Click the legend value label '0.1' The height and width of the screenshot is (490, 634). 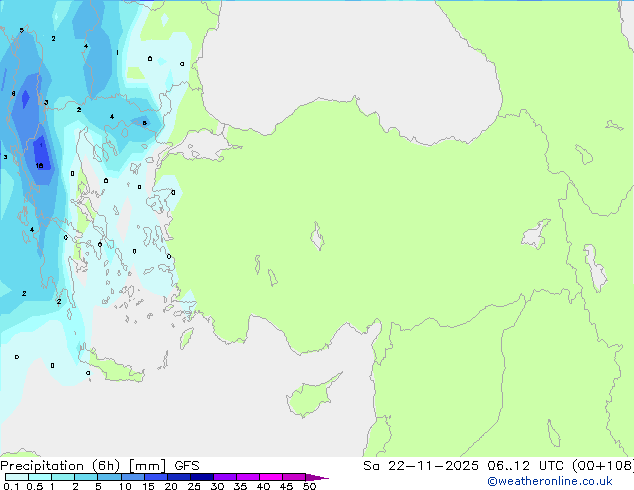click(11, 486)
